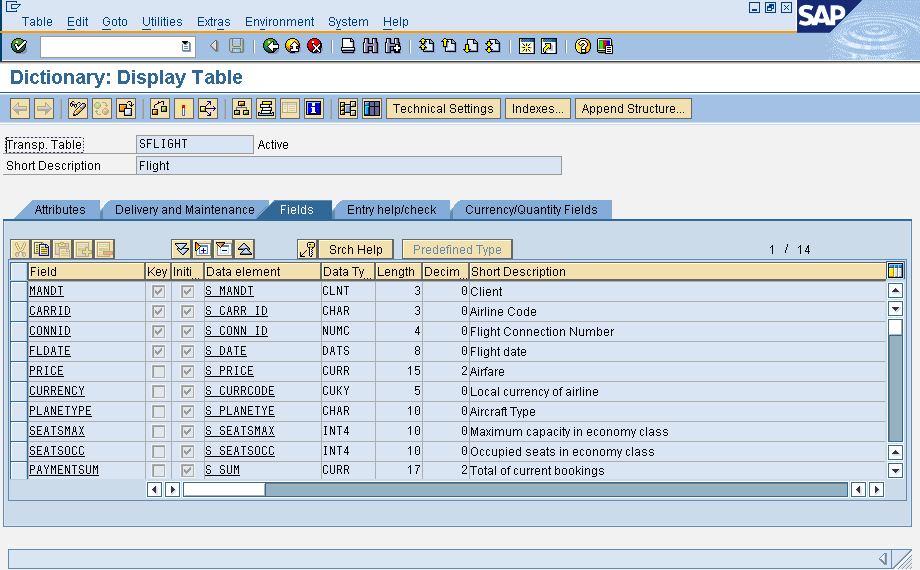Toggle Initial checkbox for SEATSMAX row

(x=187, y=431)
